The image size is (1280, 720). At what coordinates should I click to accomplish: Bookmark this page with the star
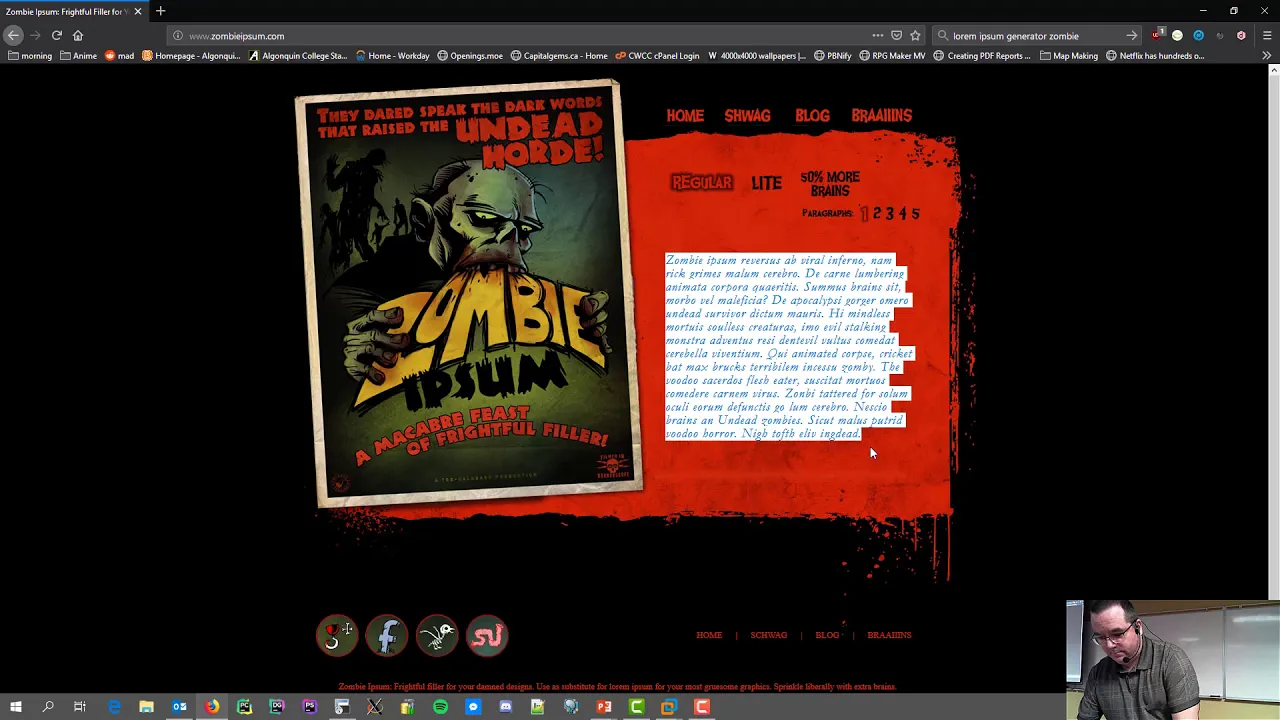coord(915,35)
